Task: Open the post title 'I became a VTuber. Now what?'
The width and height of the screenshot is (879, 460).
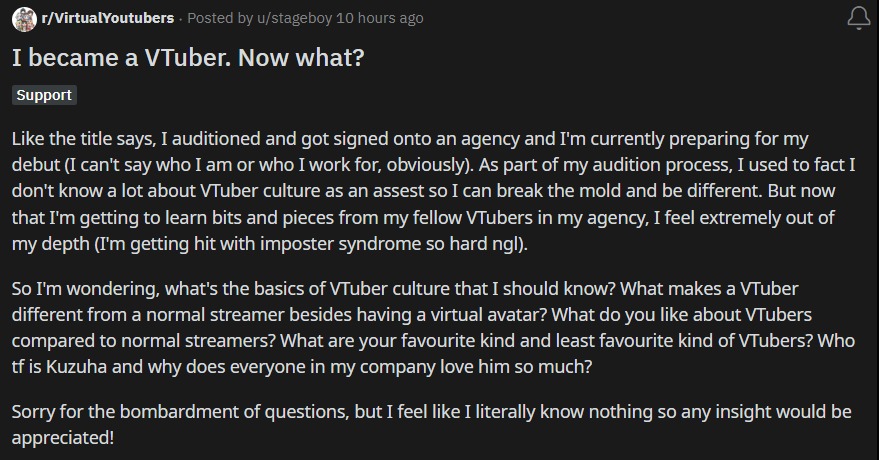Action: coord(188,58)
